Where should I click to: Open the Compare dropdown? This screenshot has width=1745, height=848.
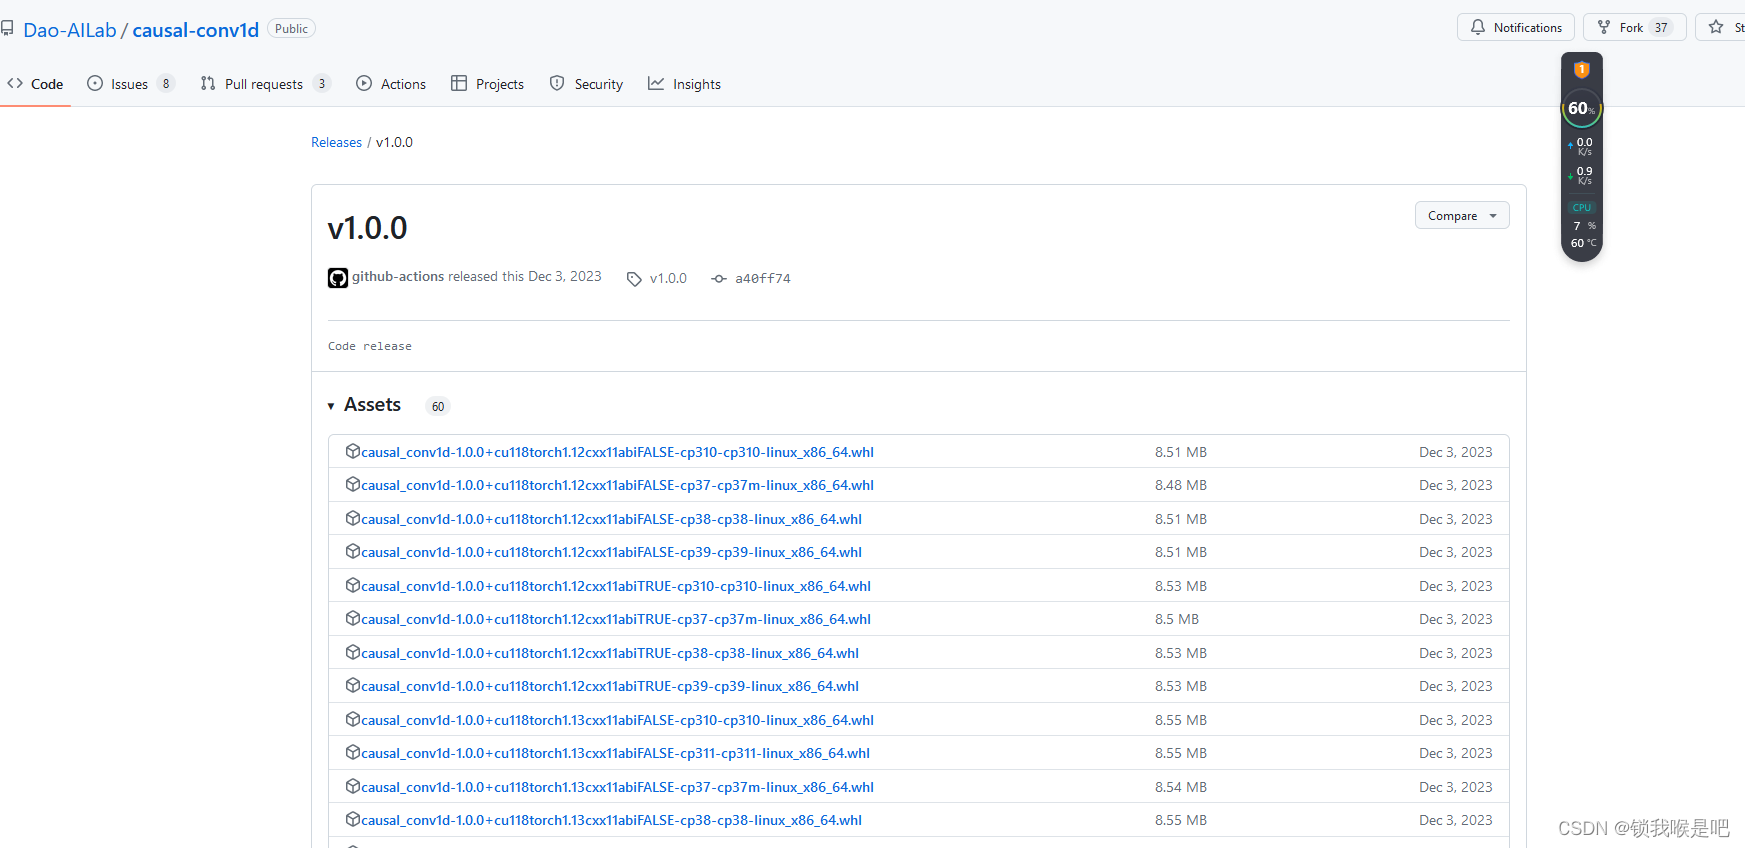(x=1462, y=215)
